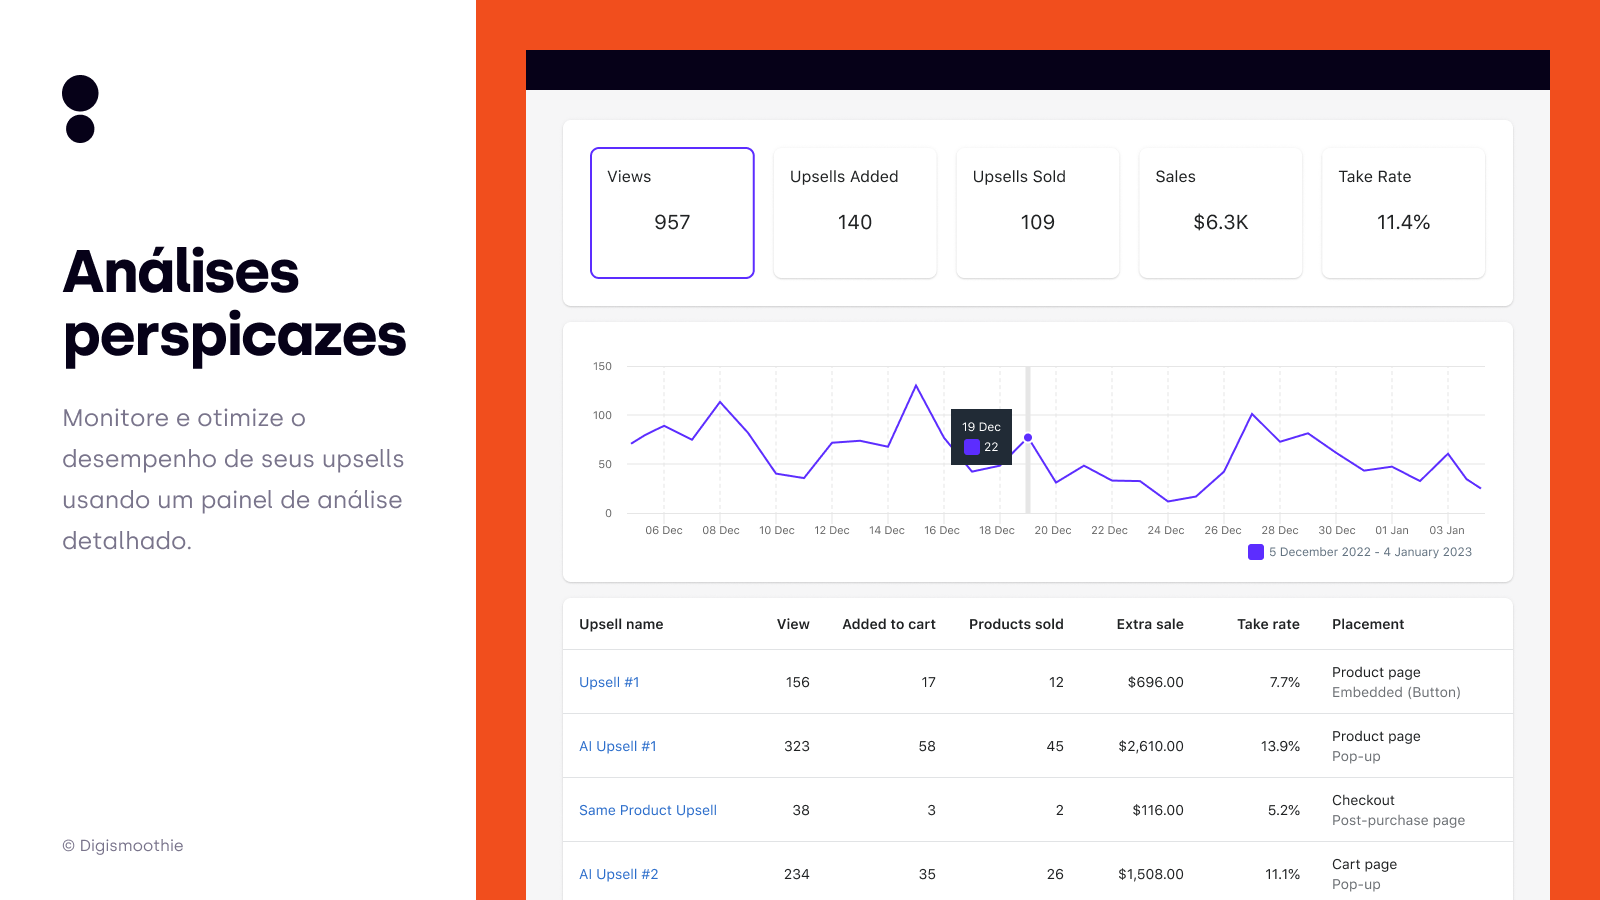Click the Products sold column header
Image resolution: width=1600 pixels, height=900 pixels.
coord(1016,624)
